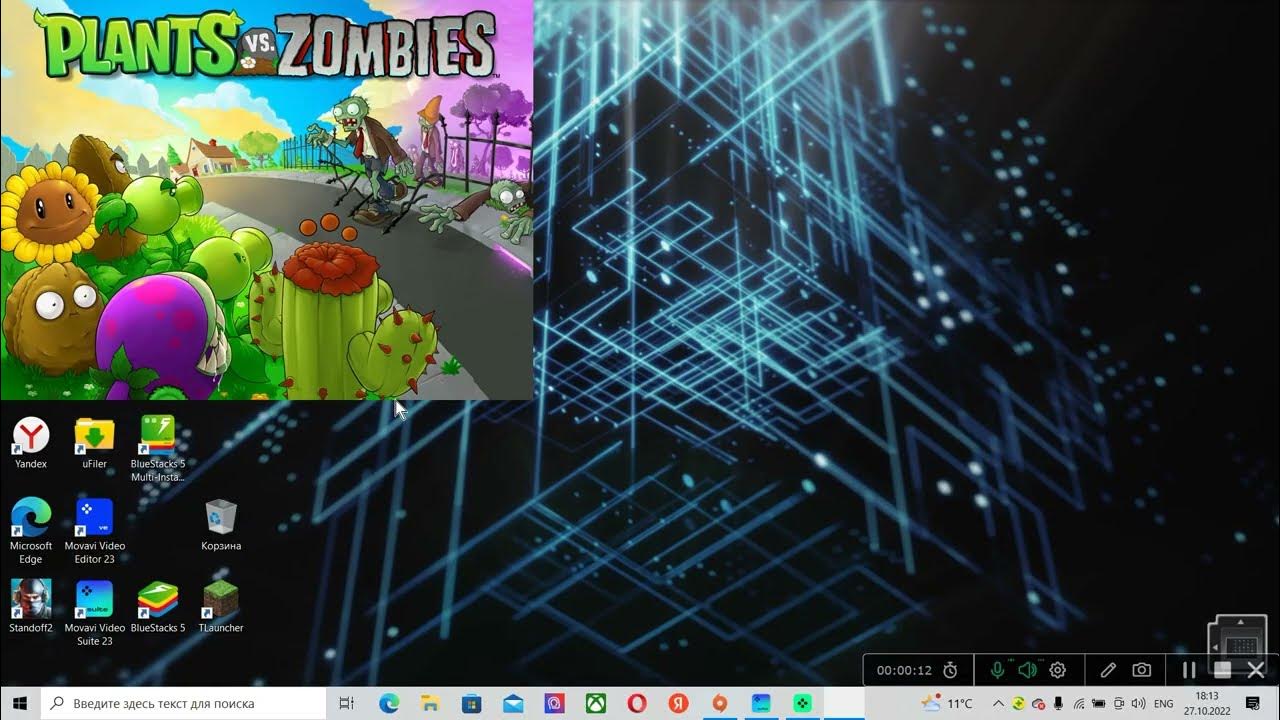
Task: Take a screenshot with the camera icon
Action: (x=1141, y=670)
